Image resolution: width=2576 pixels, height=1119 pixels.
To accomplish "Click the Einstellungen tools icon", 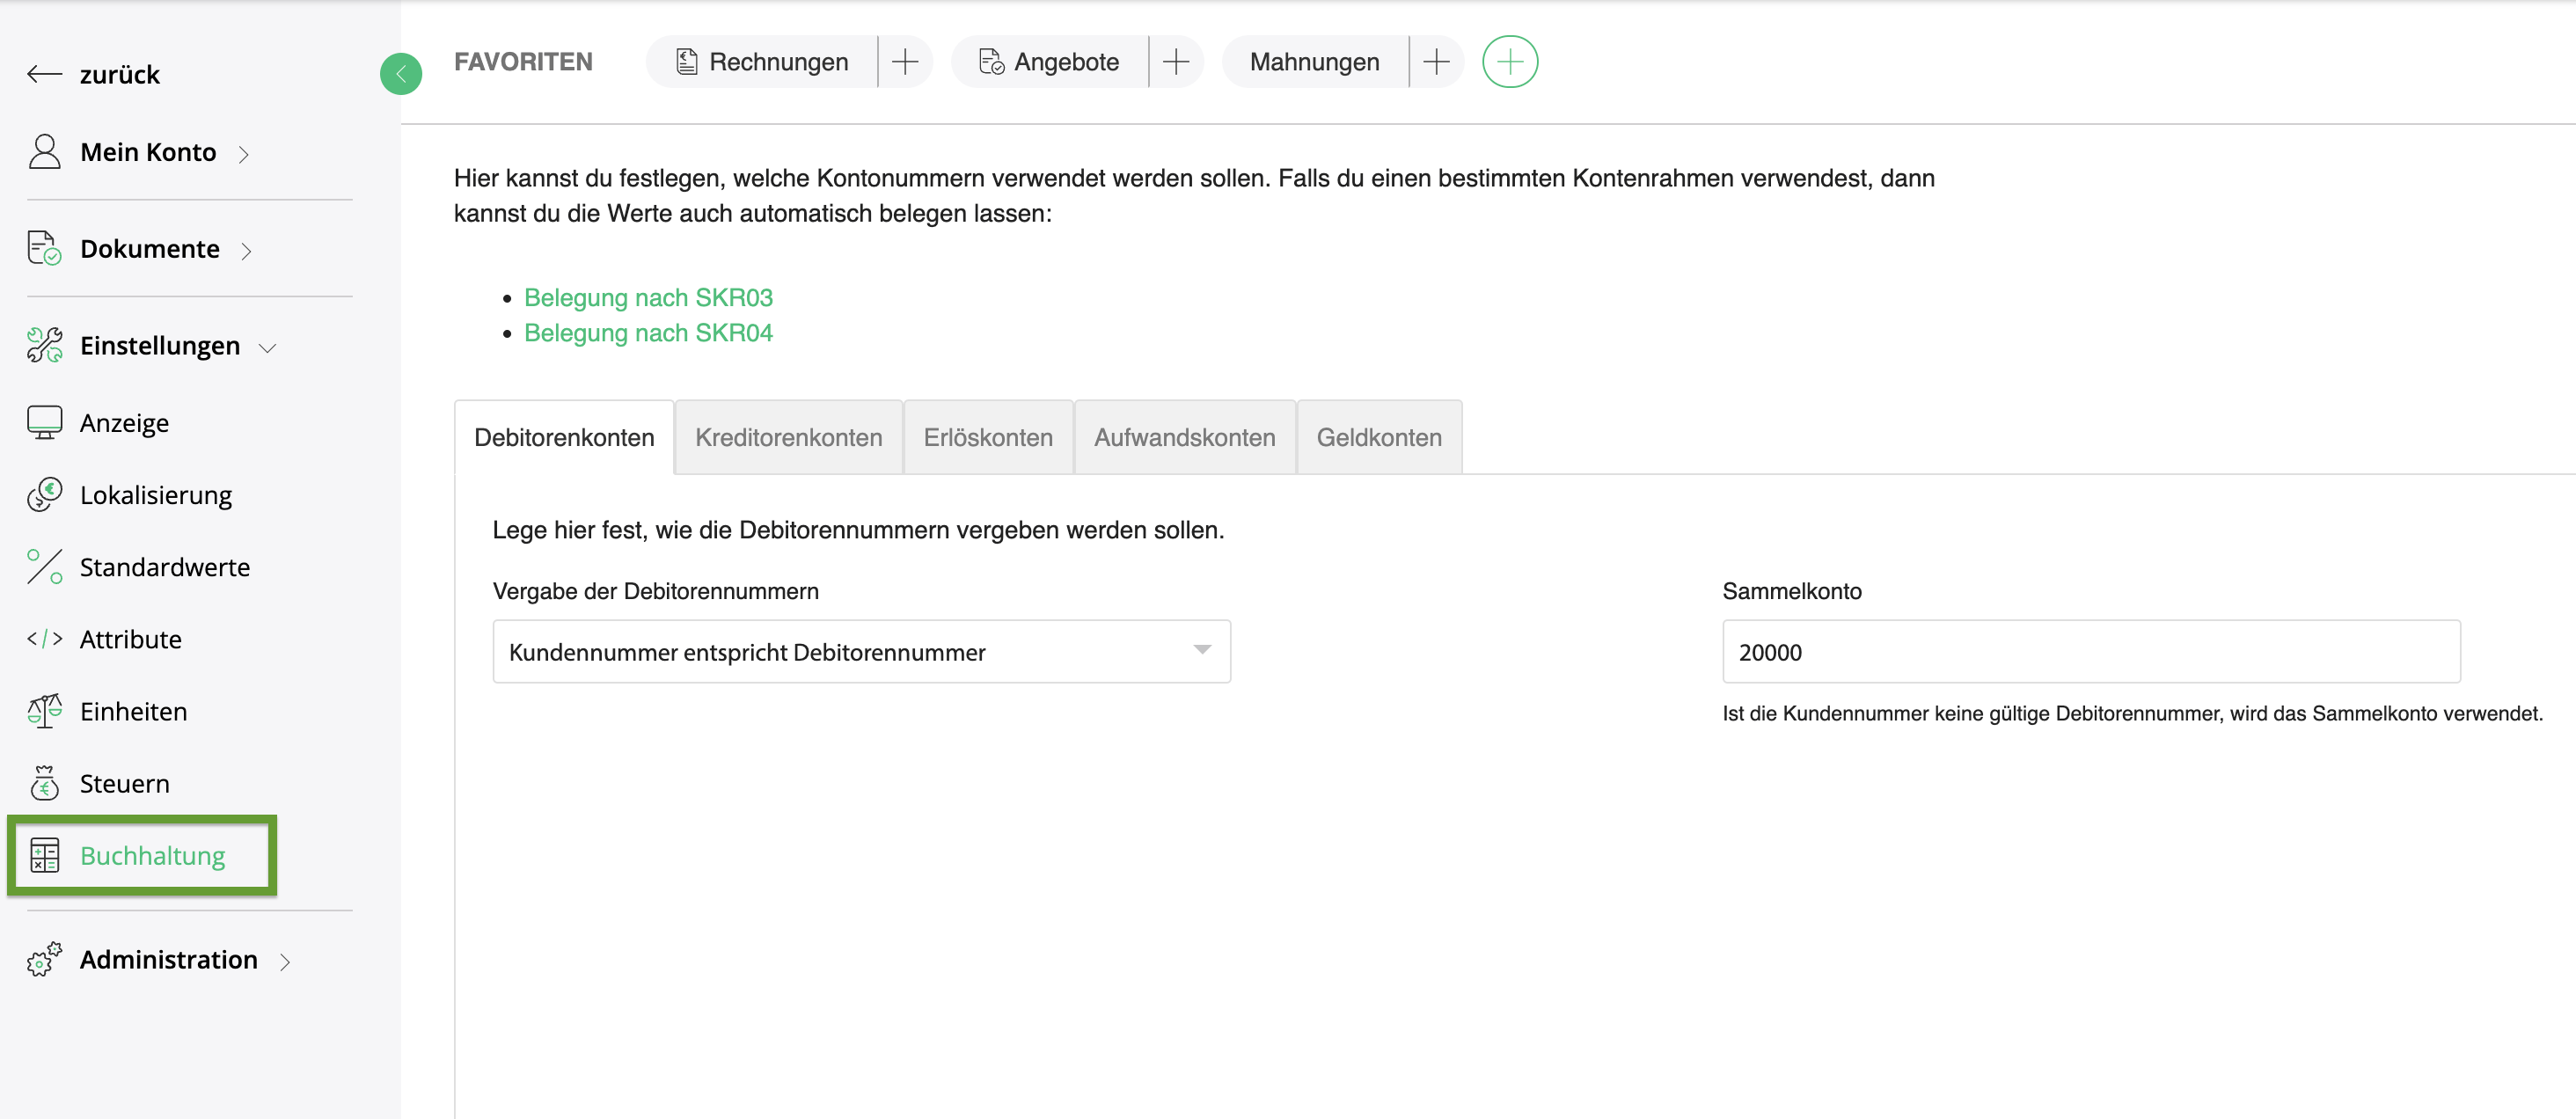I will 44,345.
